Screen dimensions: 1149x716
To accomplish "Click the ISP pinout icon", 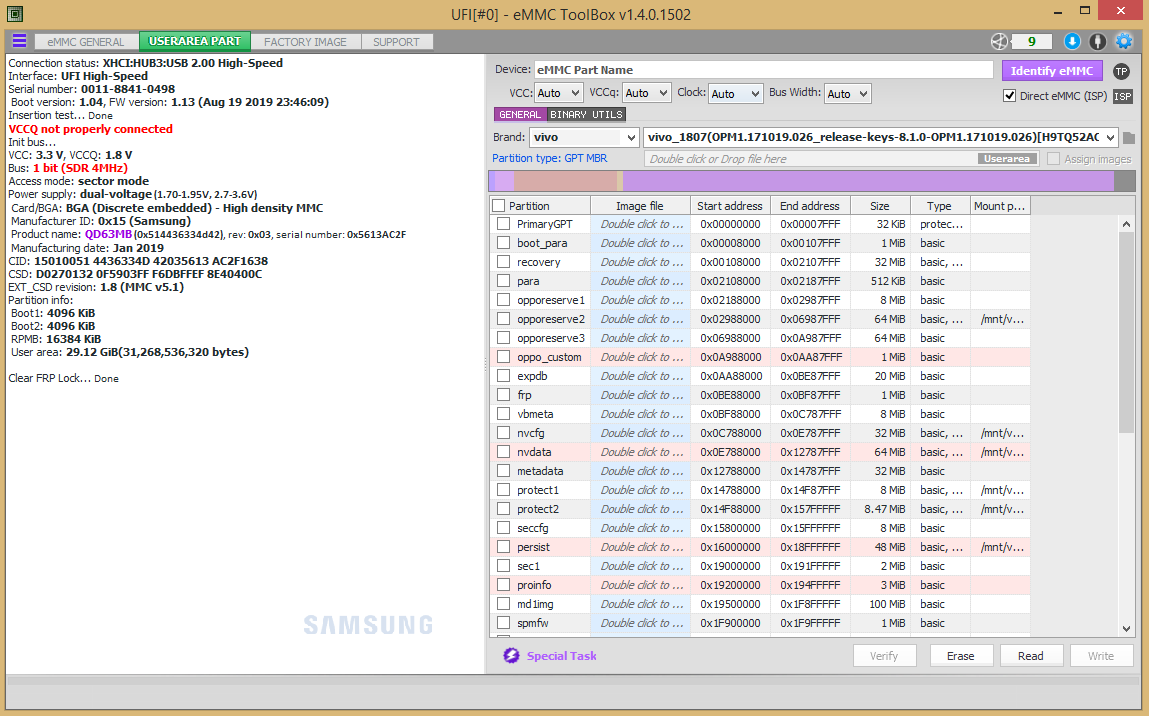I will 1123,96.
